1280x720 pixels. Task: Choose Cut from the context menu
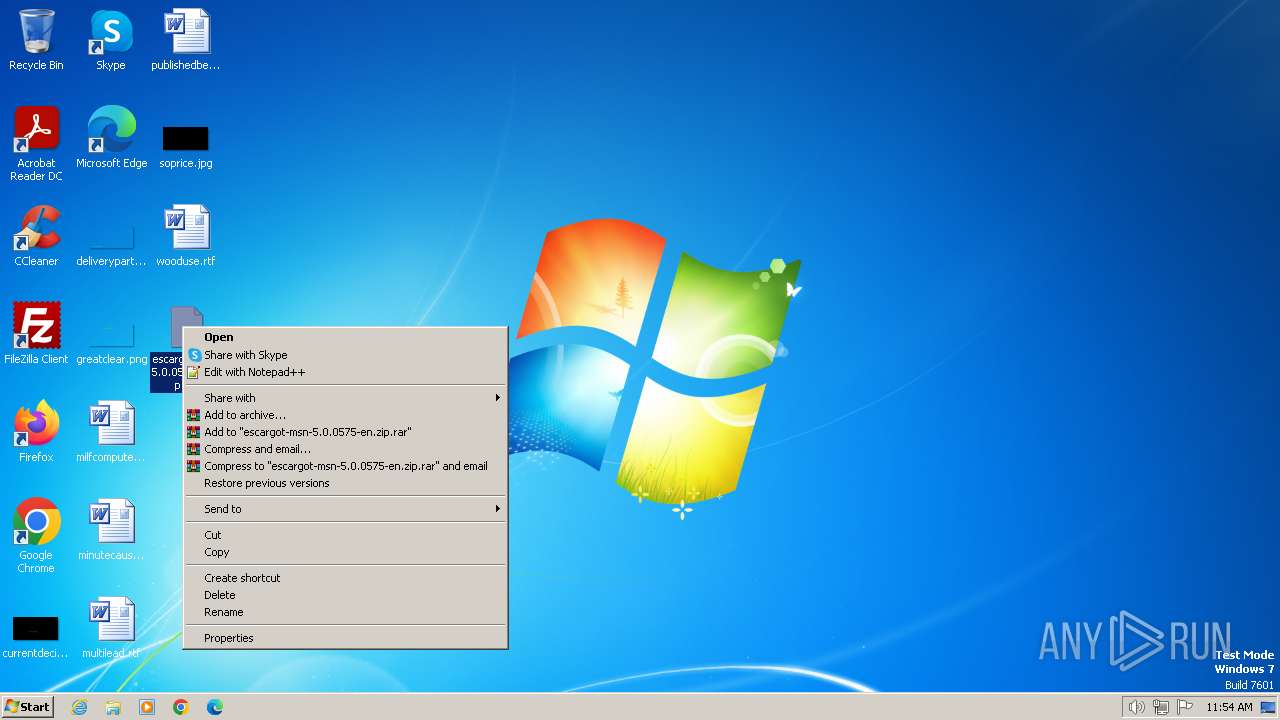[x=346, y=535]
